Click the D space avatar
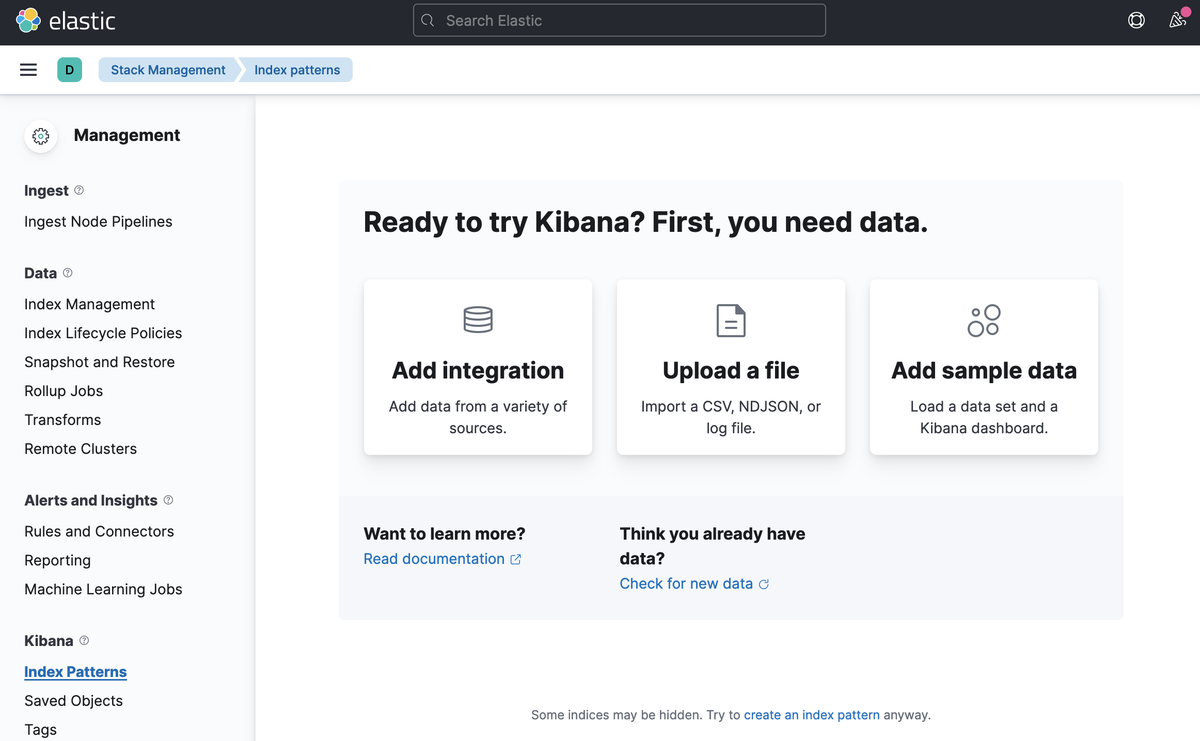The width and height of the screenshot is (1200, 741). (x=69, y=70)
